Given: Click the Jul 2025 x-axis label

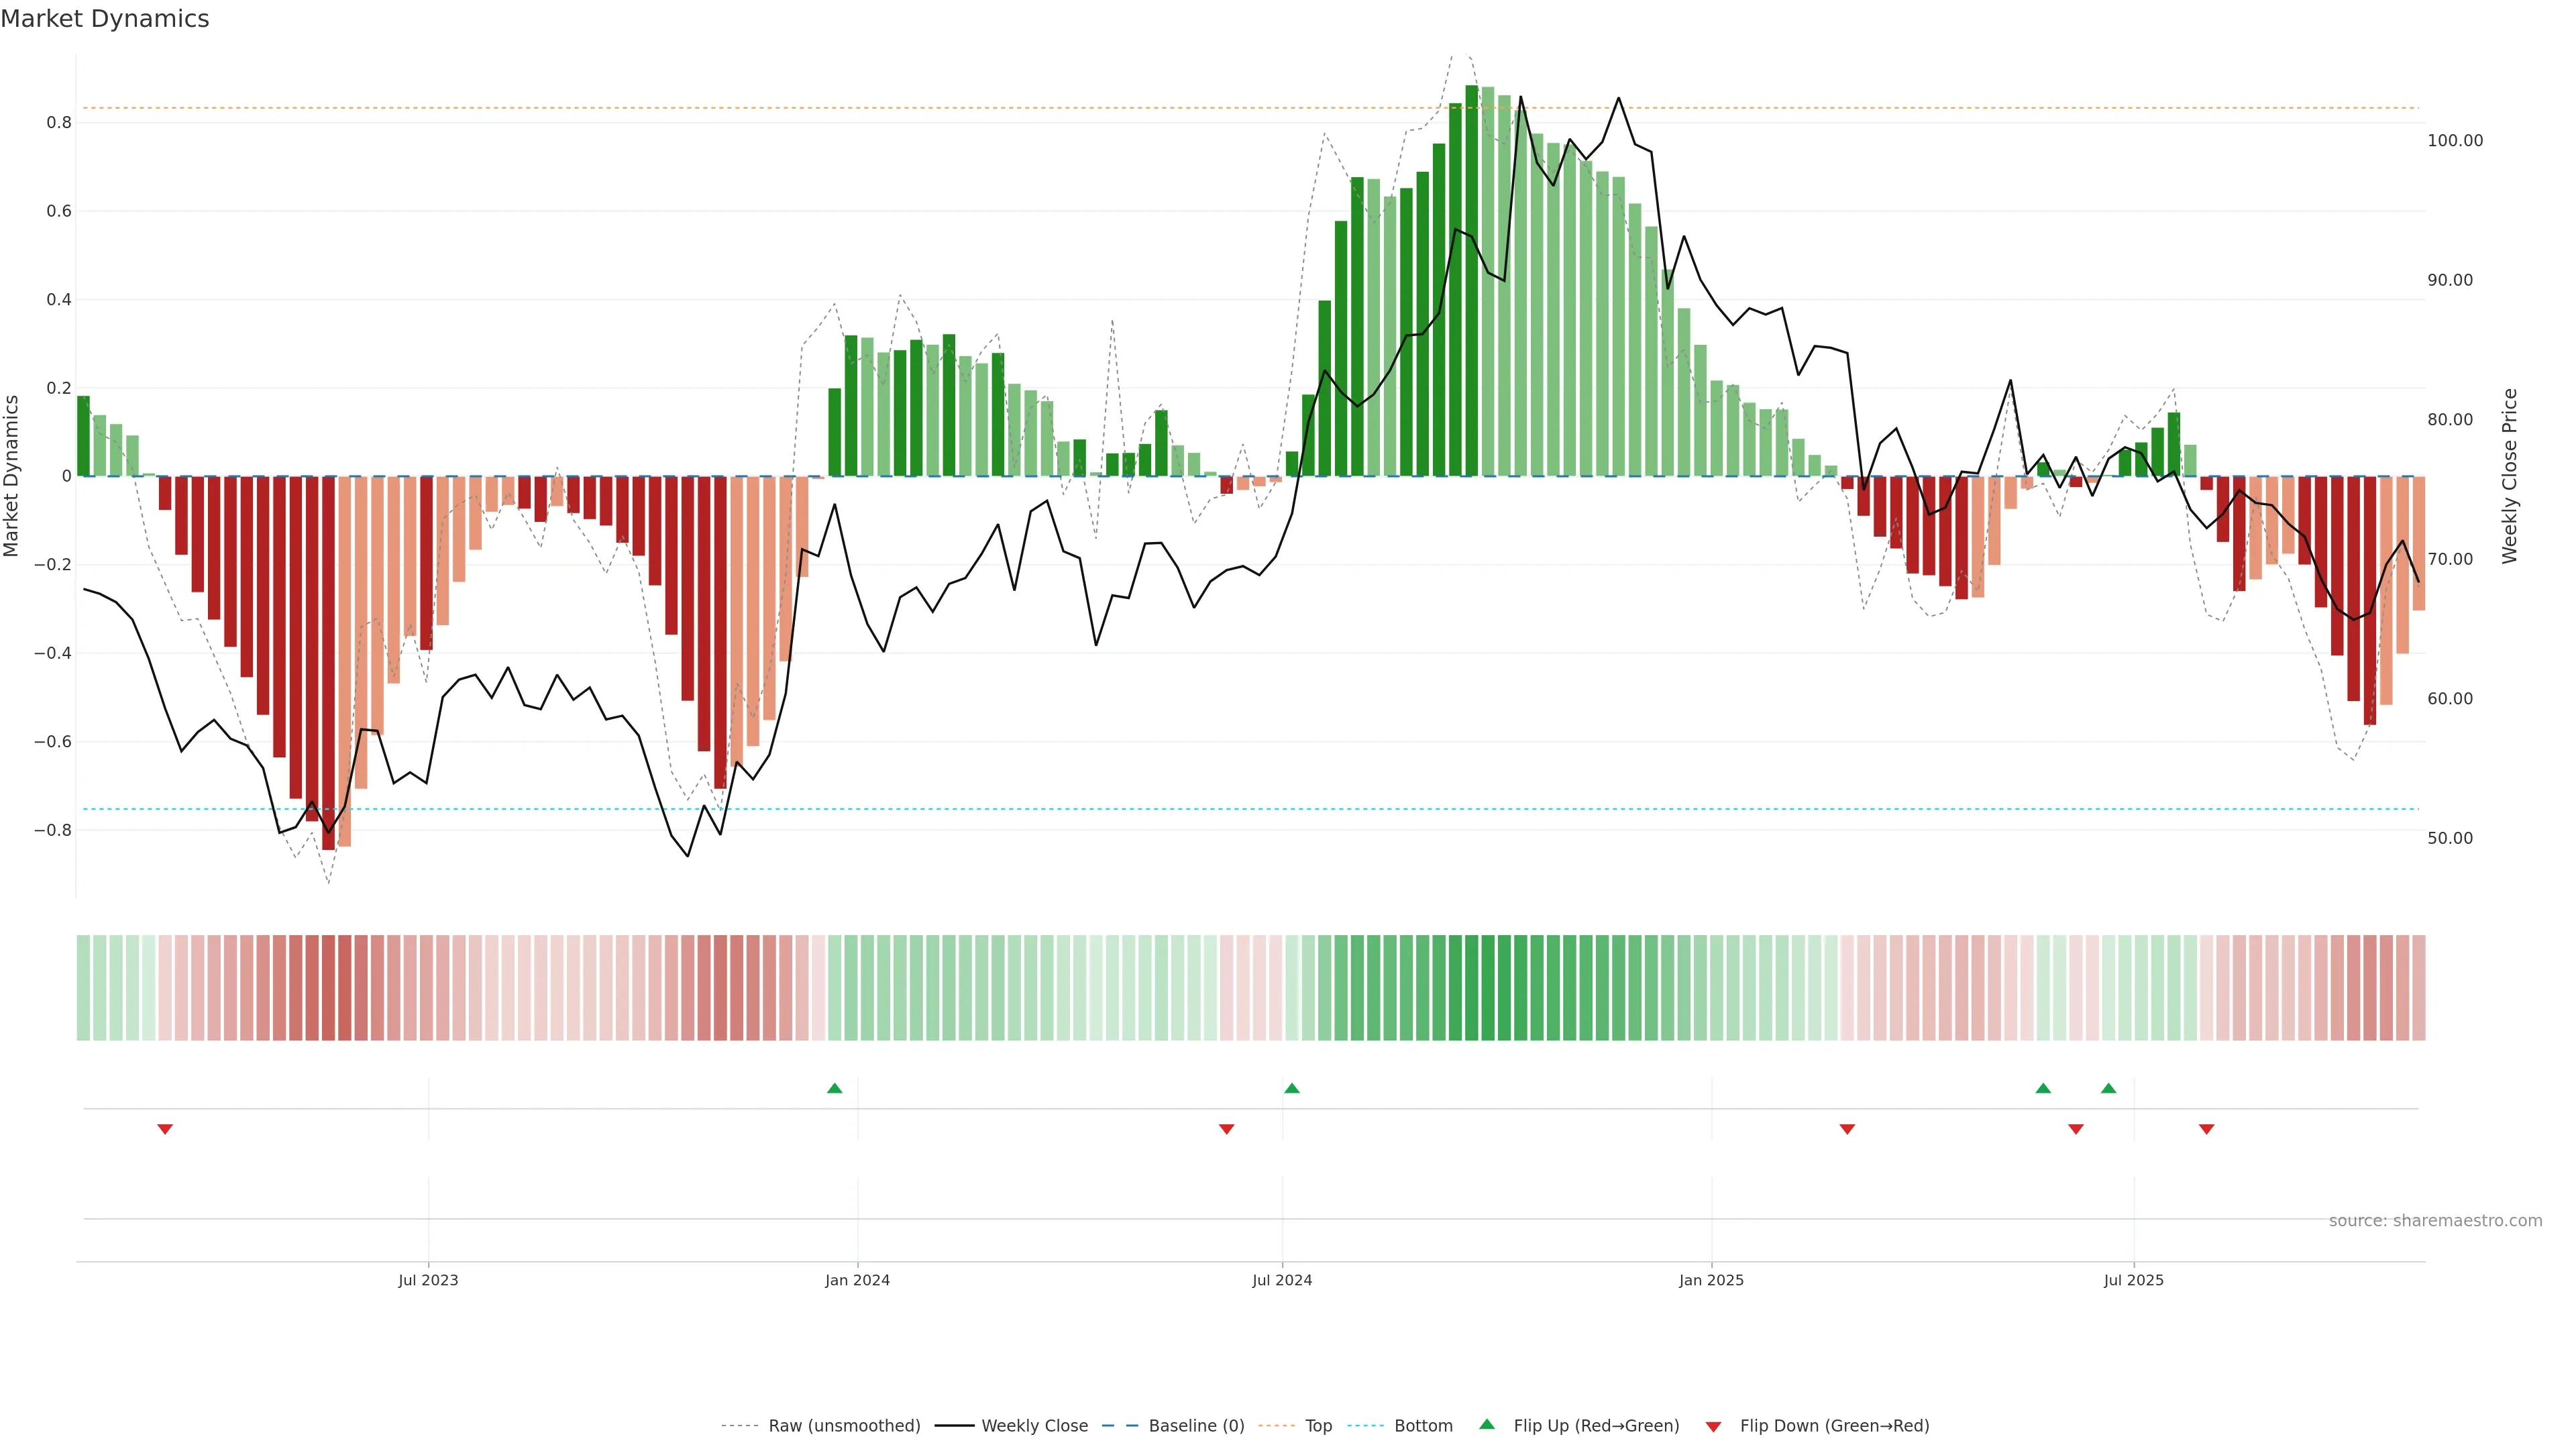Looking at the screenshot, I should [2133, 1280].
